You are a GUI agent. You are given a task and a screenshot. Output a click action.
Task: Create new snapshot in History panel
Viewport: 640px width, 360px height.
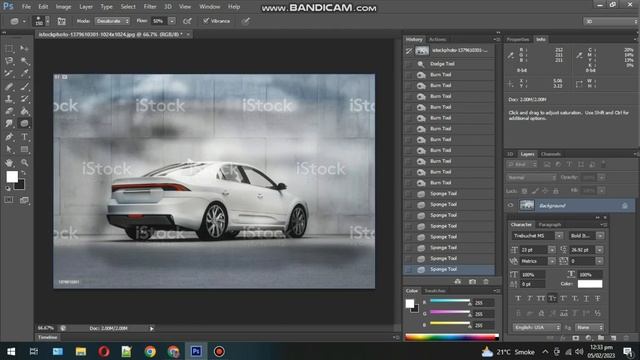tap(472, 282)
